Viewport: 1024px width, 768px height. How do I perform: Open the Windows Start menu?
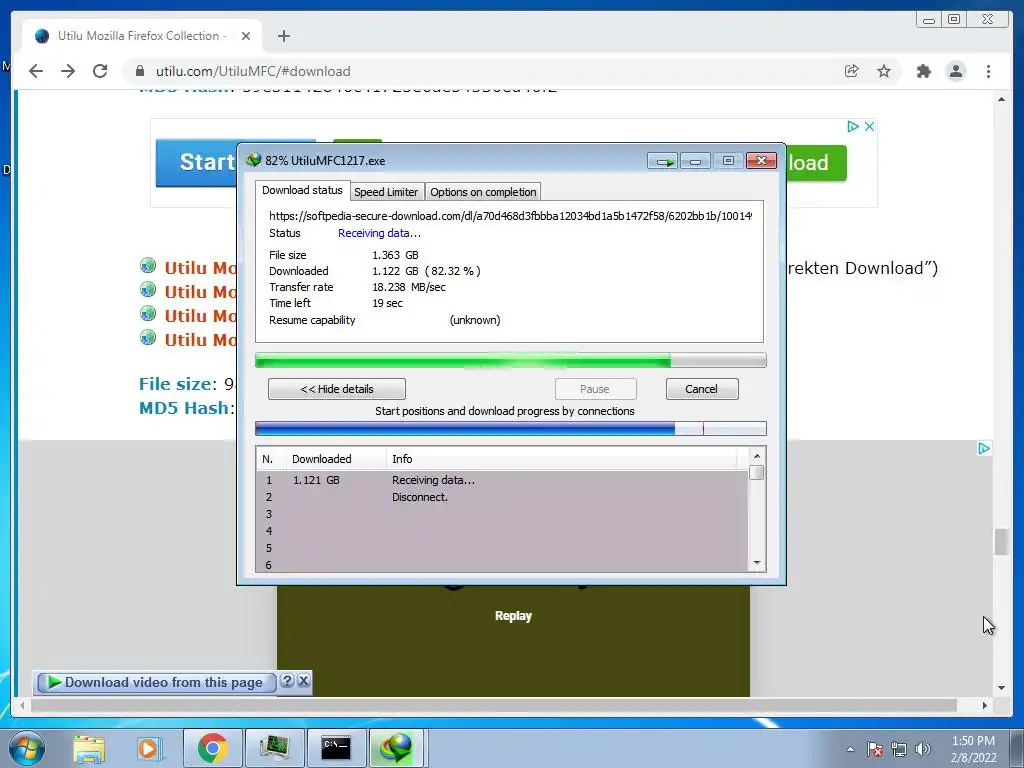27,748
